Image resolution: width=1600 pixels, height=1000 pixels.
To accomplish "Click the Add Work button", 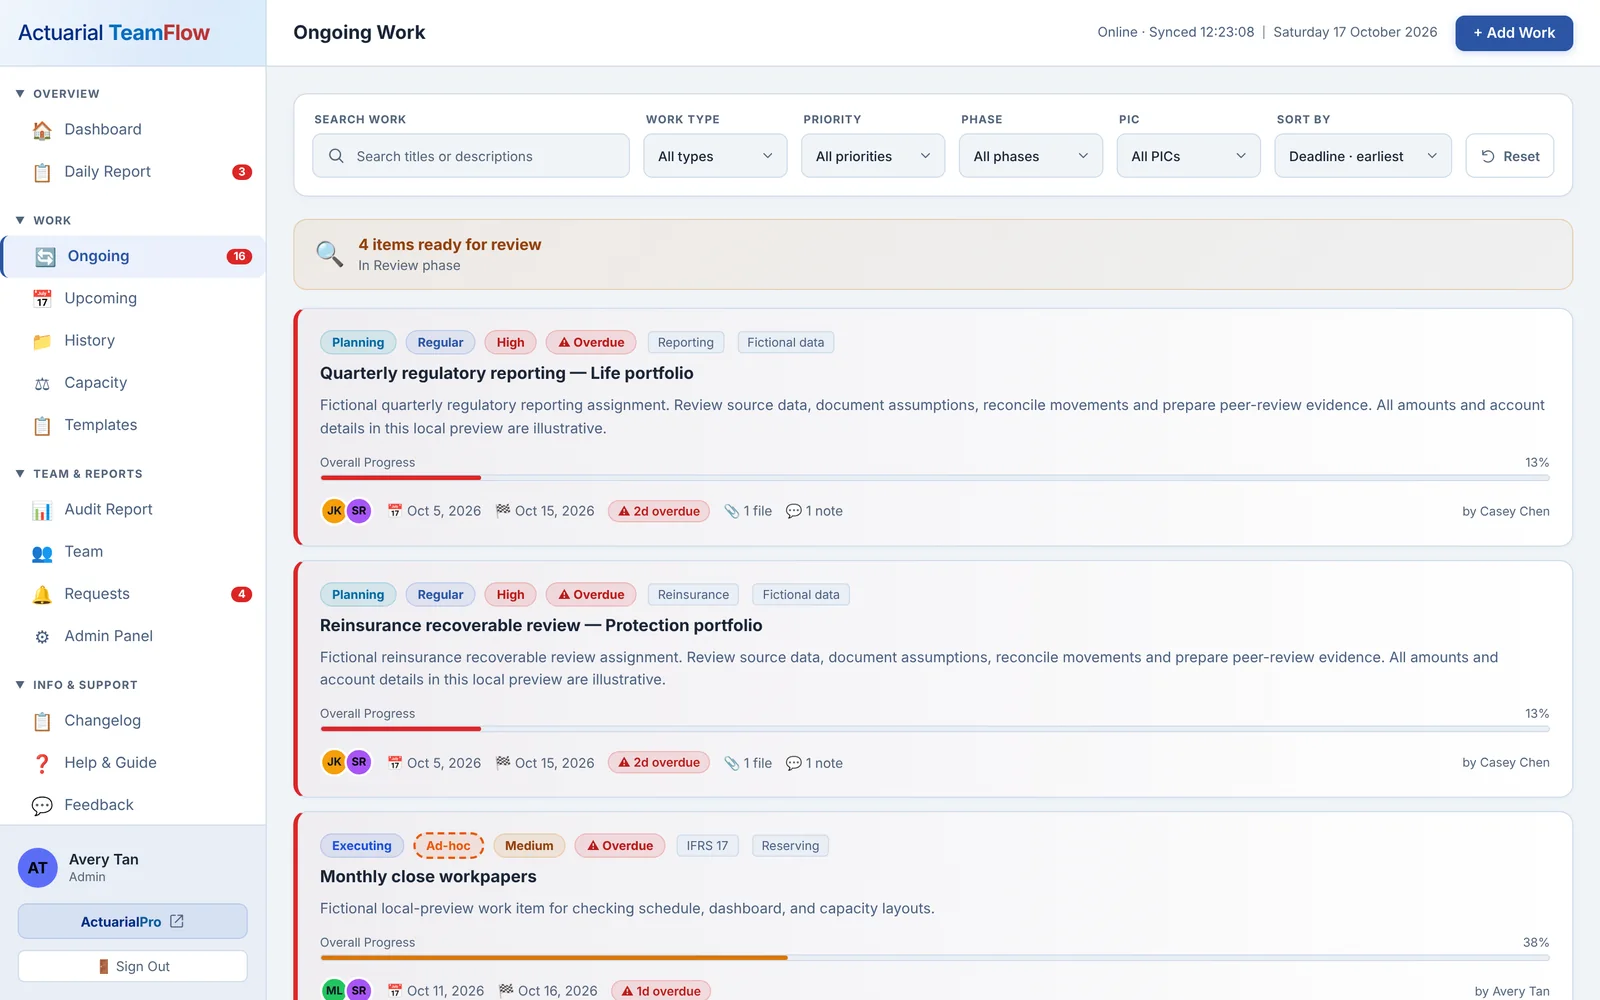I will point(1514,33).
